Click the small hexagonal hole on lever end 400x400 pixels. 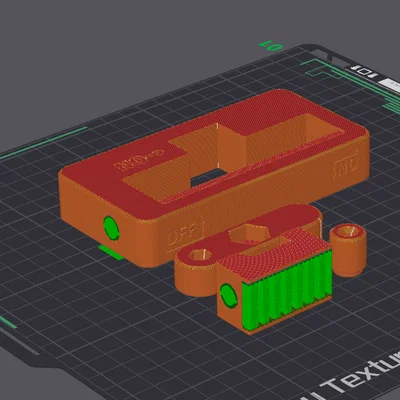200,255
